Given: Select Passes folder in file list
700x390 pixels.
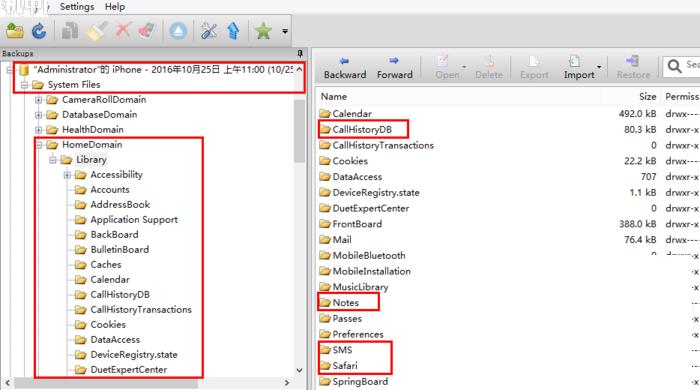Looking at the screenshot, I should [347, 319].
